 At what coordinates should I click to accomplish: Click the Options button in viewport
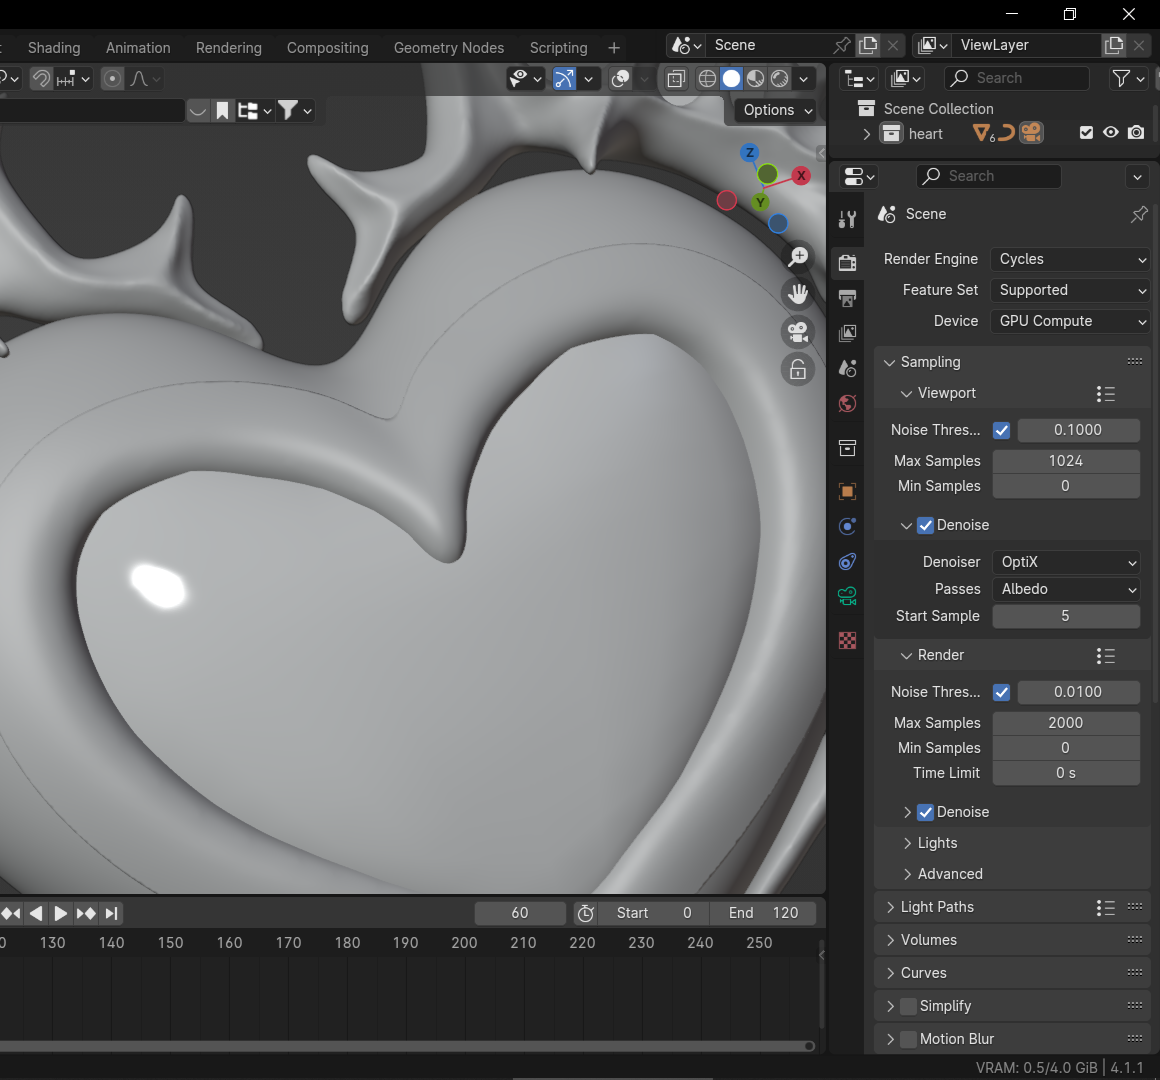(777, 110)
